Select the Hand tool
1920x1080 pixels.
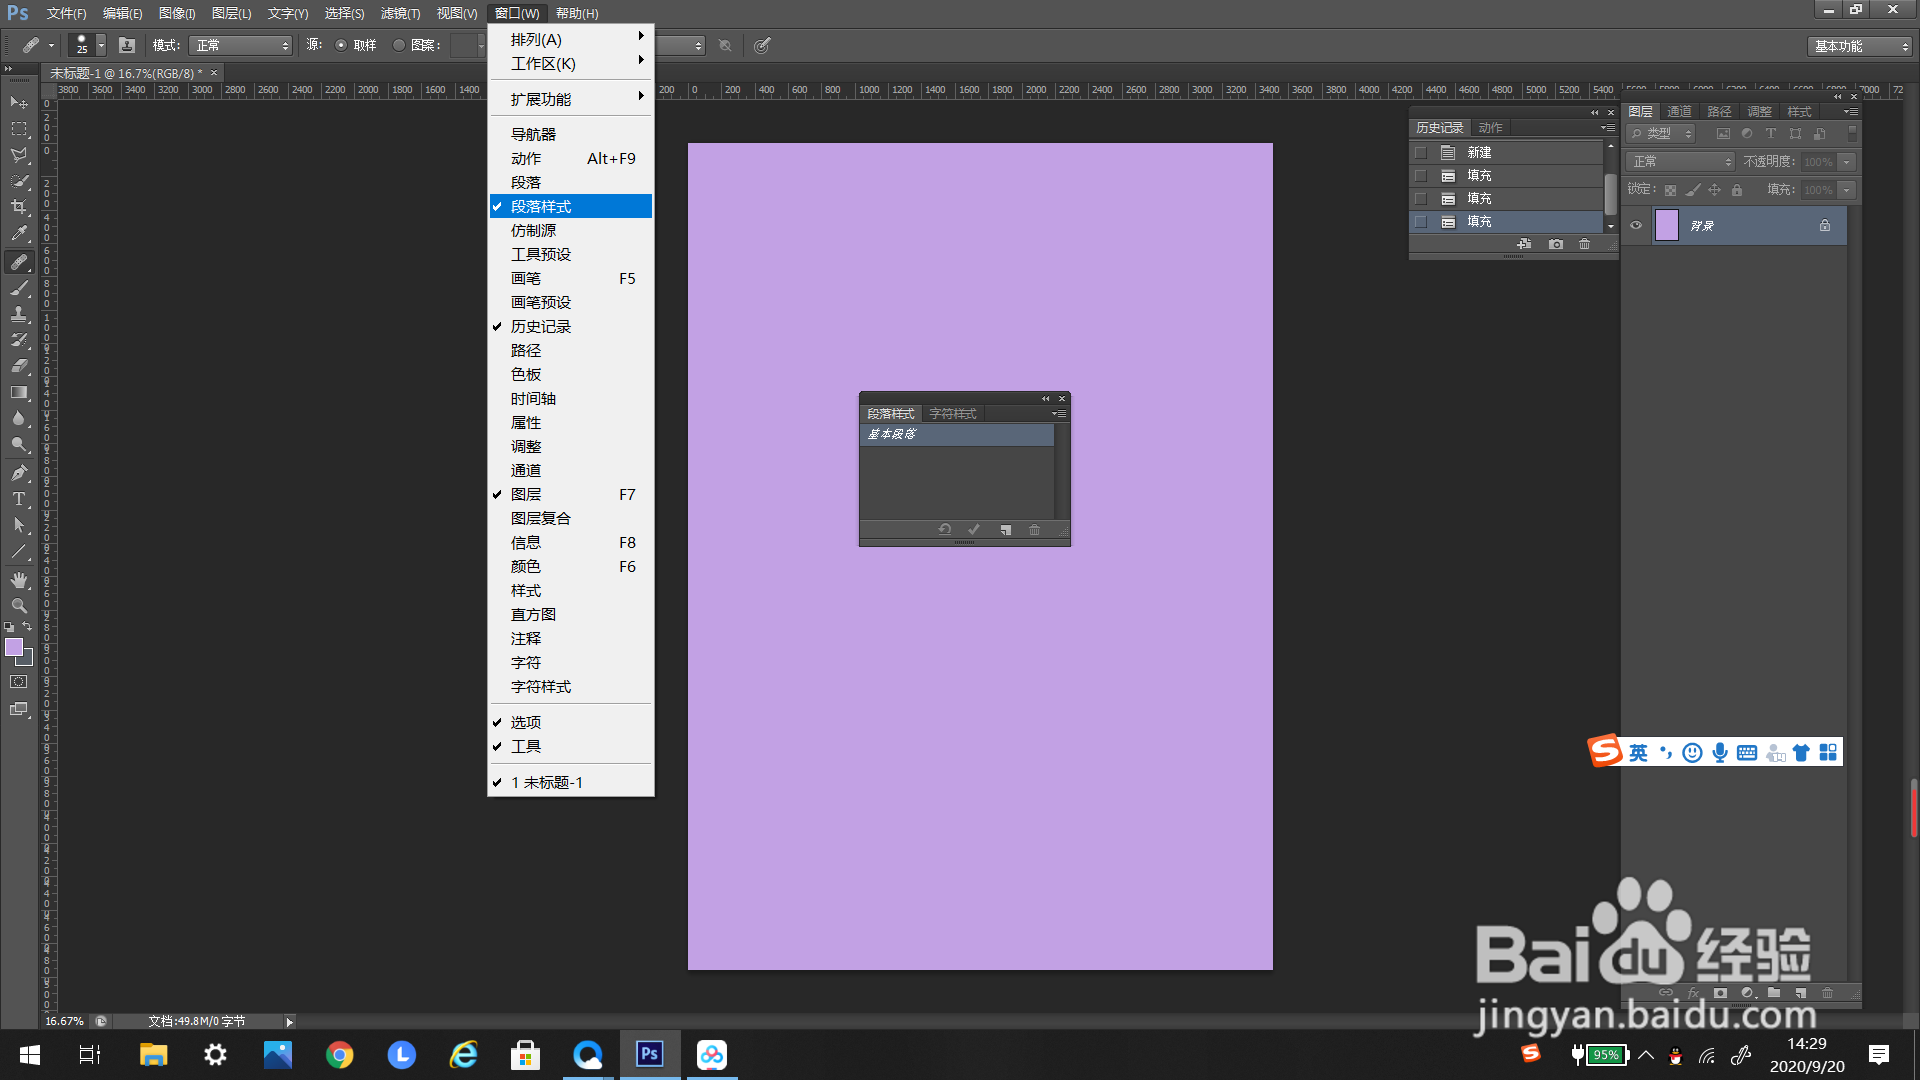19,580
